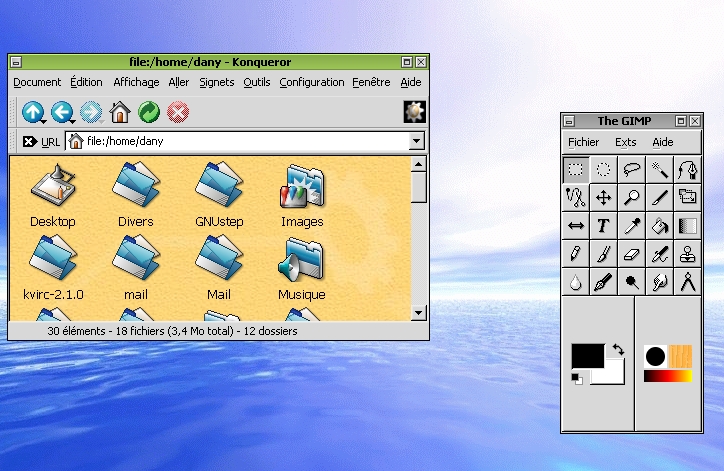
Task: Select the Color Picker eyedropper tool
Action: (632, 226)
